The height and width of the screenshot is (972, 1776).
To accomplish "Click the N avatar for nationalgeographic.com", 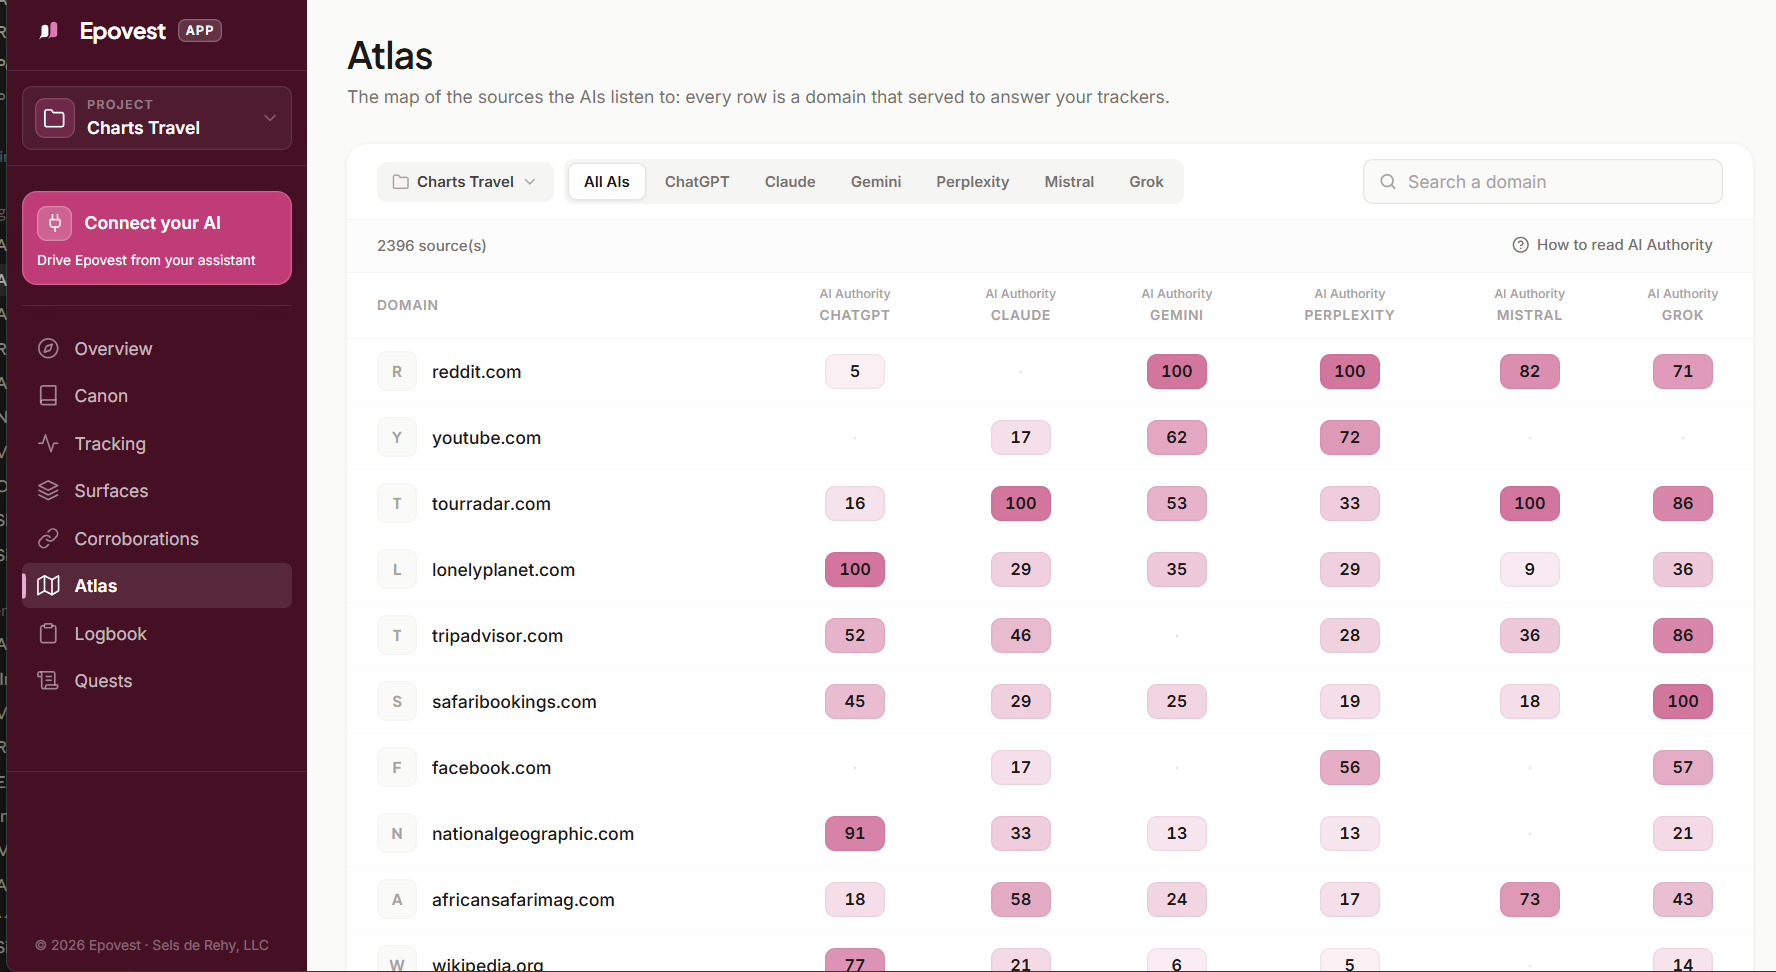I will coord(397,834).
